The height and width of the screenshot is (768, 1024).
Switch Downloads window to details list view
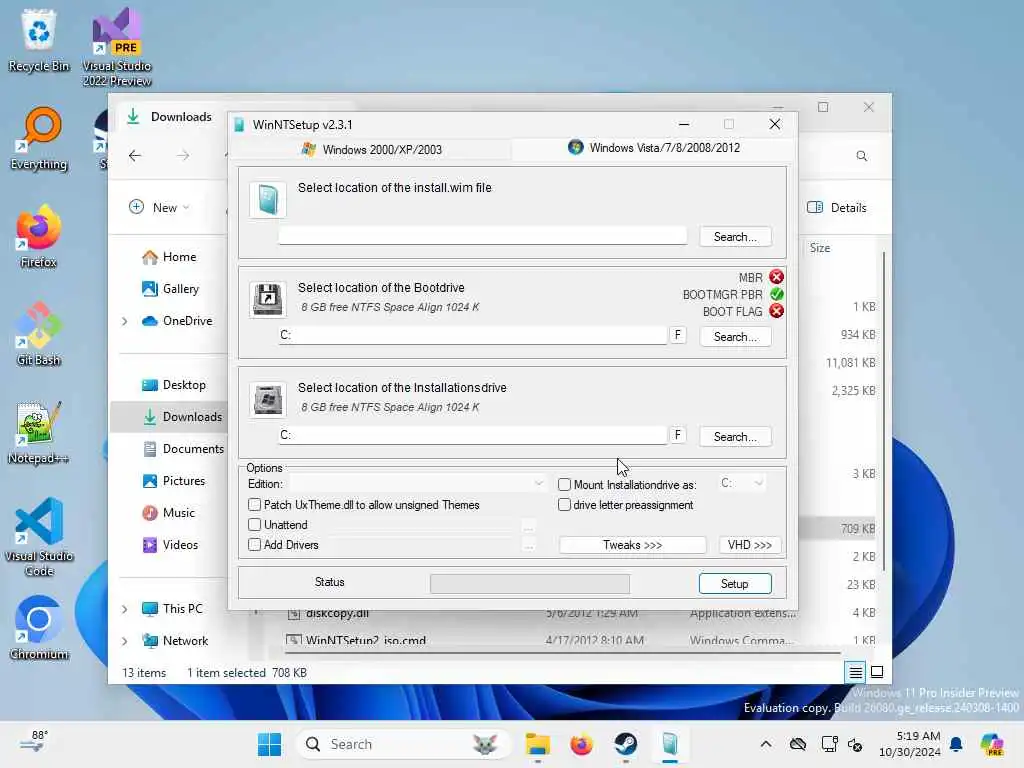click(855, 672)
